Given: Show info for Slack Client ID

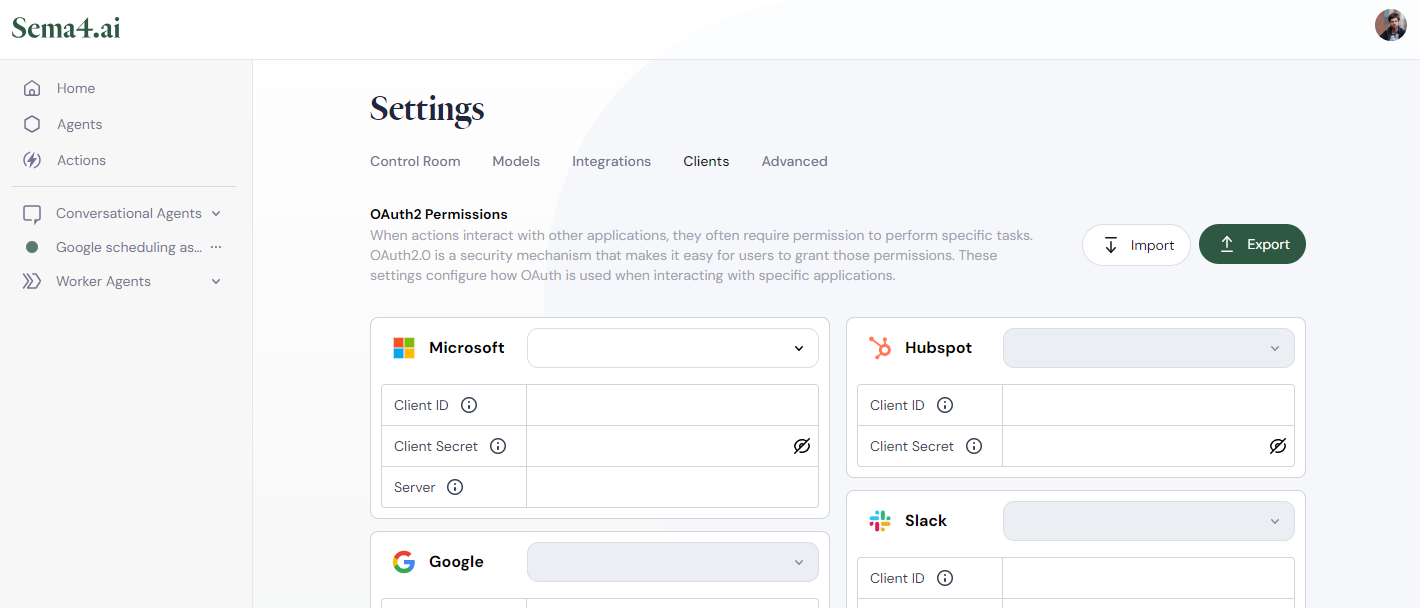Looking at the screenshot, I should pos(945,578).
